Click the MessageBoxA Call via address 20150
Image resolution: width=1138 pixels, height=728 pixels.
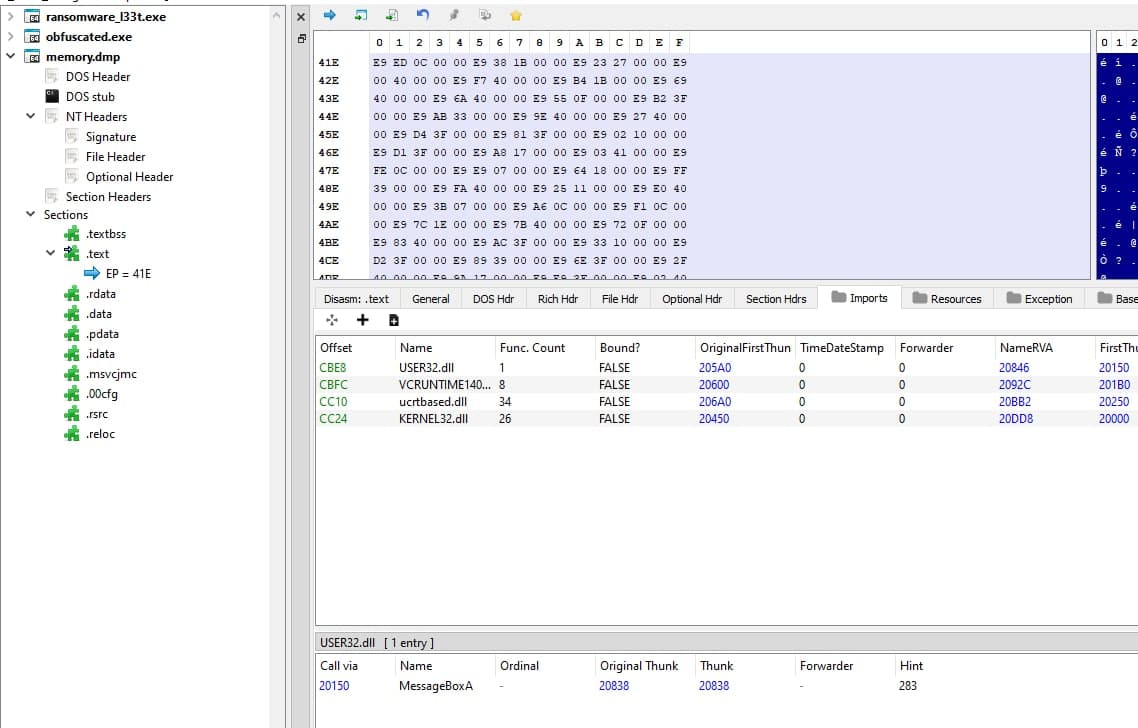pos(334,686)
